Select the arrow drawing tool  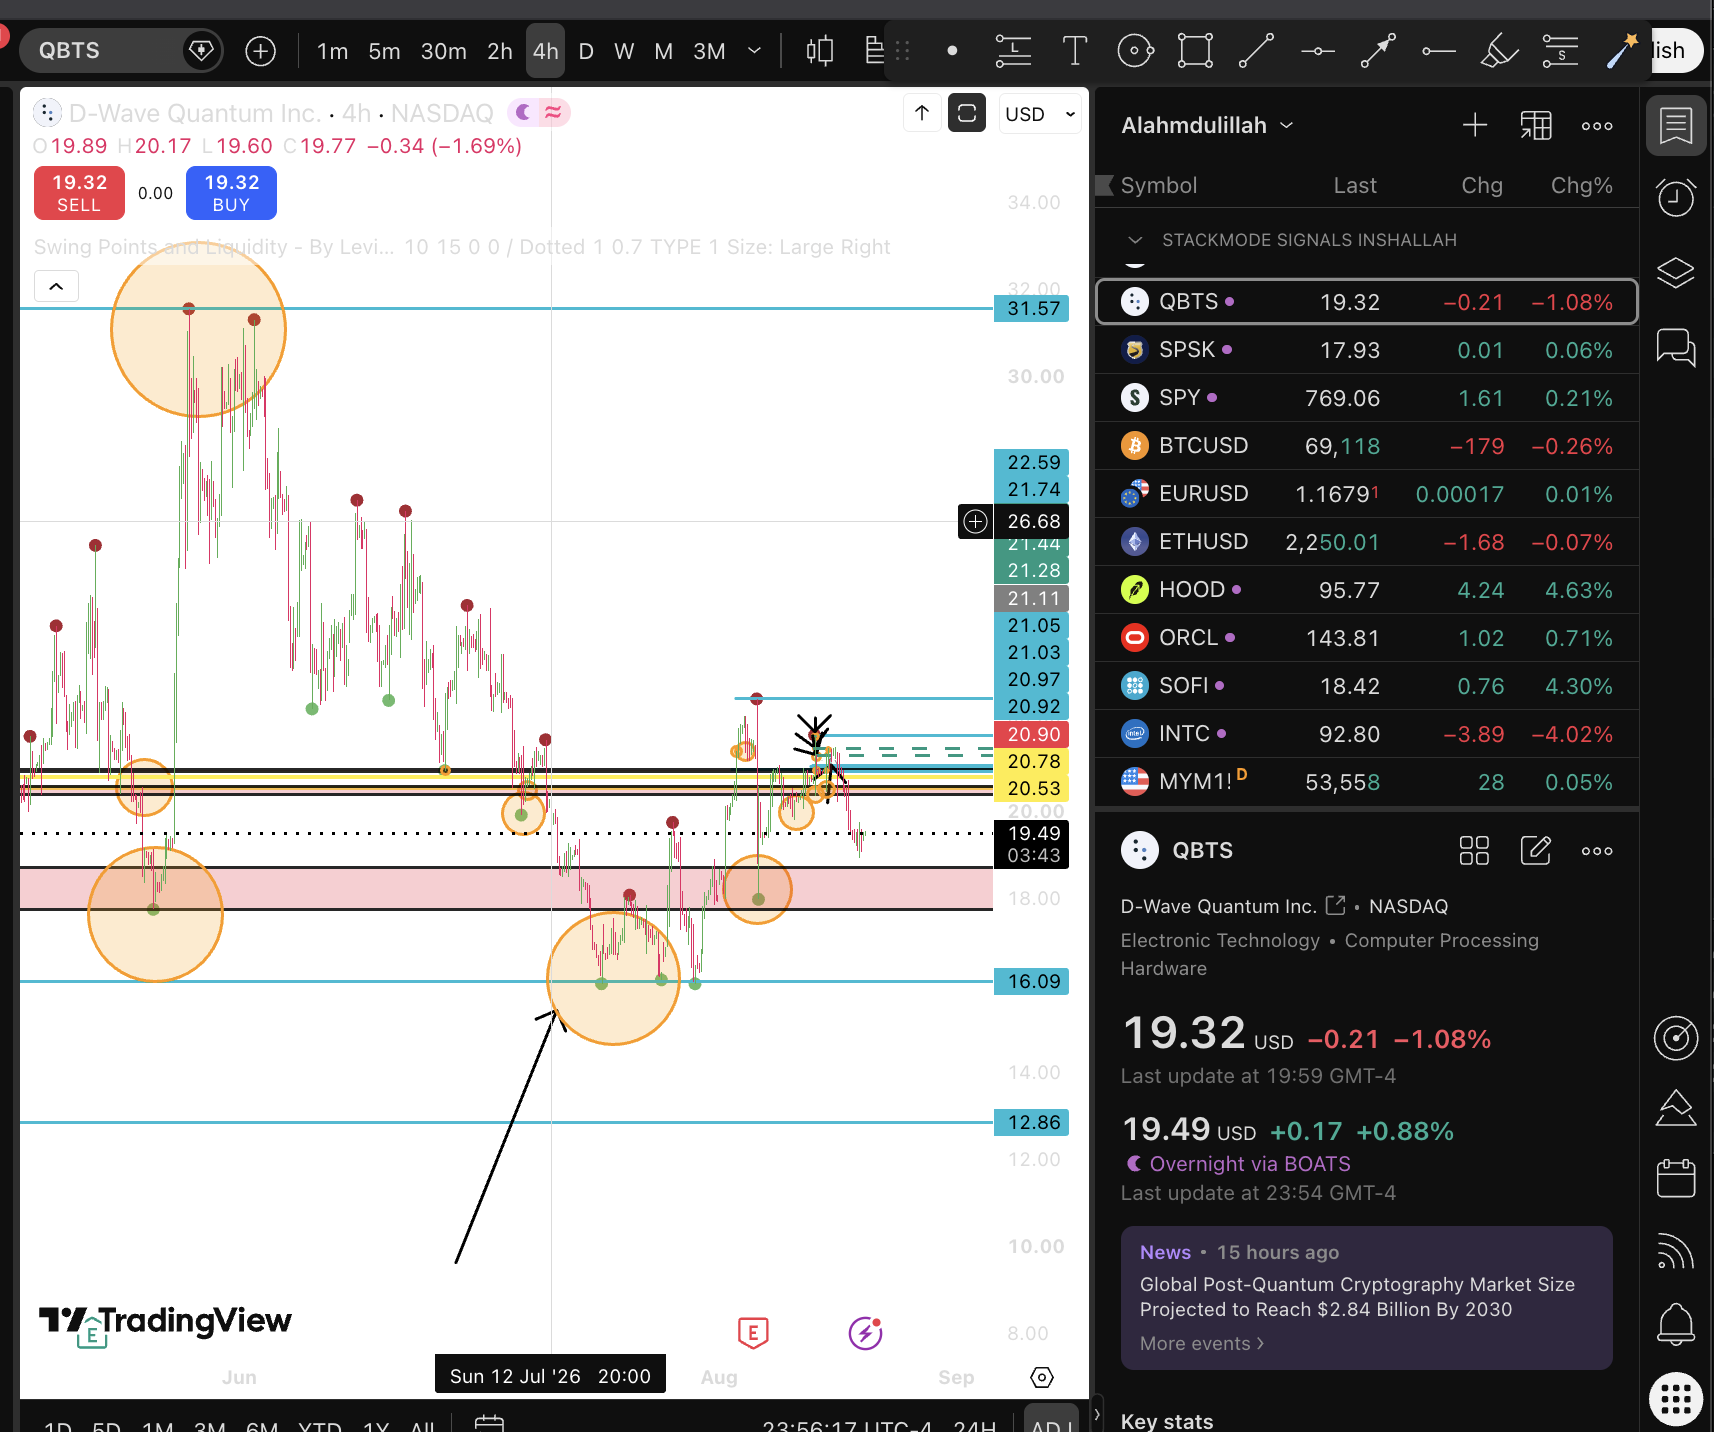1378,50
